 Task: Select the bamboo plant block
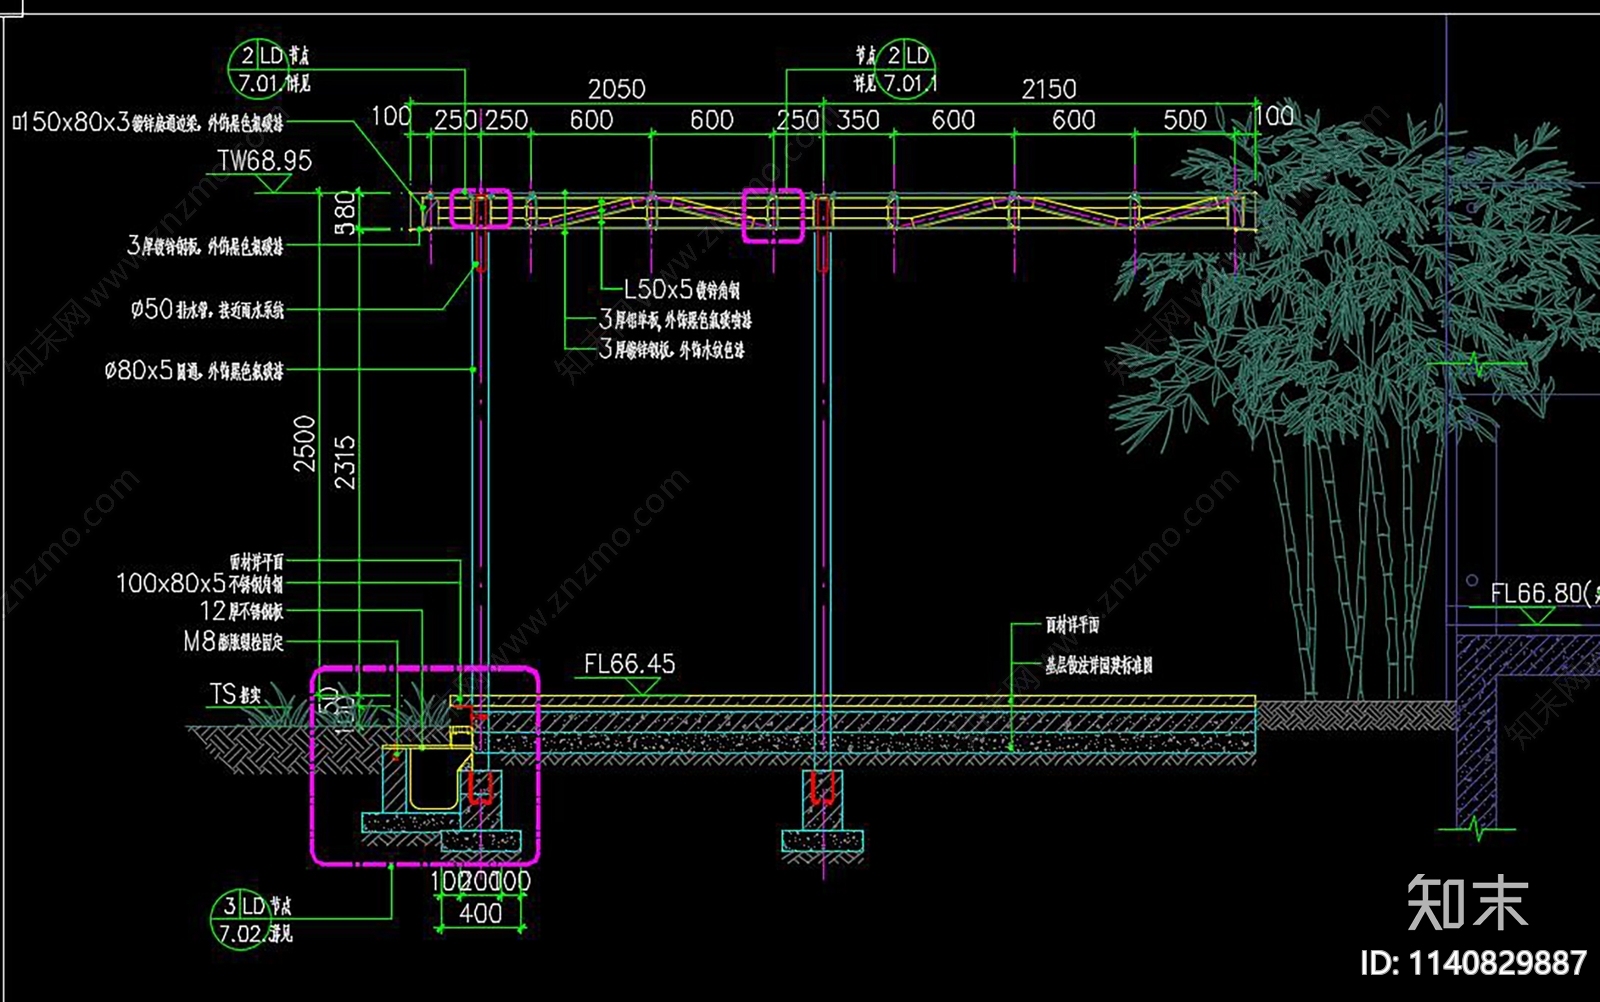pyautogui.click(x=1350, y=400)
